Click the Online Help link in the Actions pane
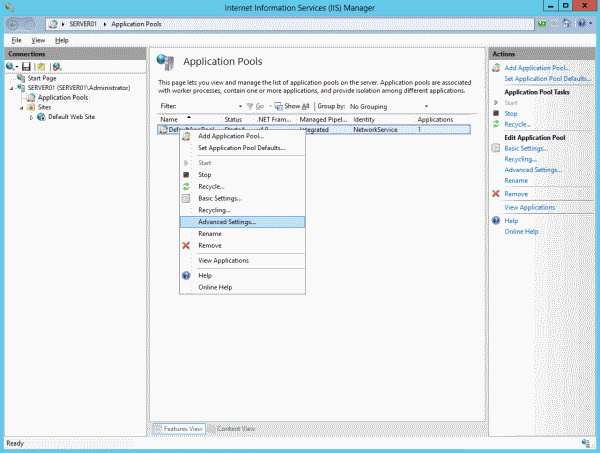 (x=521, y=231)
